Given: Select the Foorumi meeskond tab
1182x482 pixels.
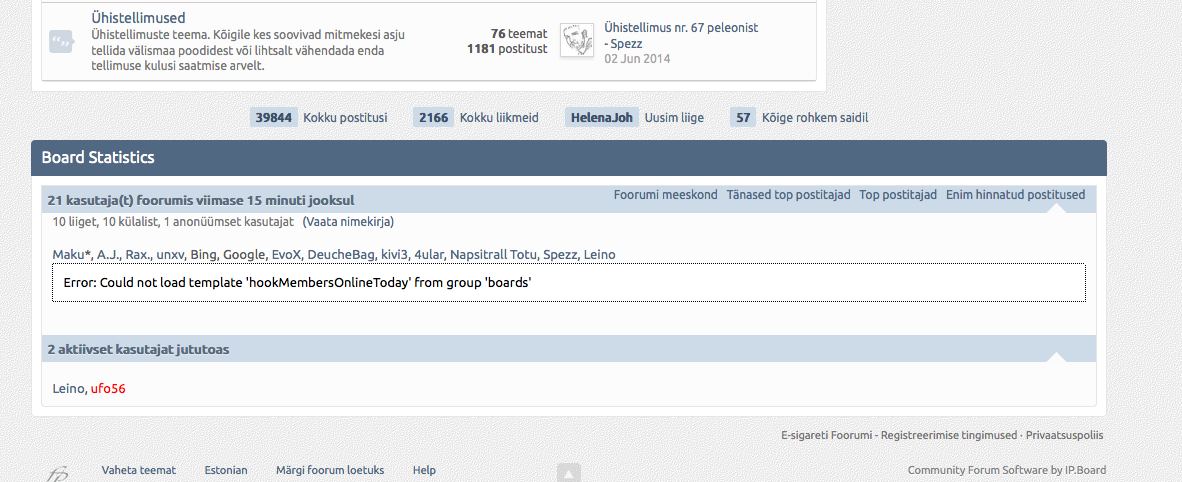Looking at the screenshot, I should [x=666, y=195].
